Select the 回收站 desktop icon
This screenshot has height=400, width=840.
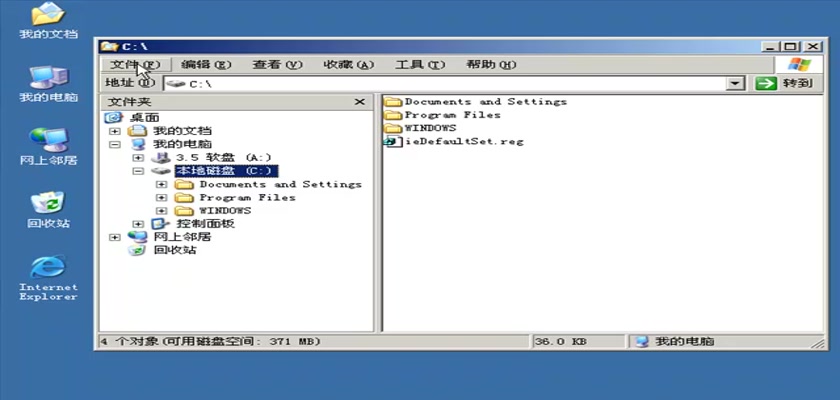point(47,203)
